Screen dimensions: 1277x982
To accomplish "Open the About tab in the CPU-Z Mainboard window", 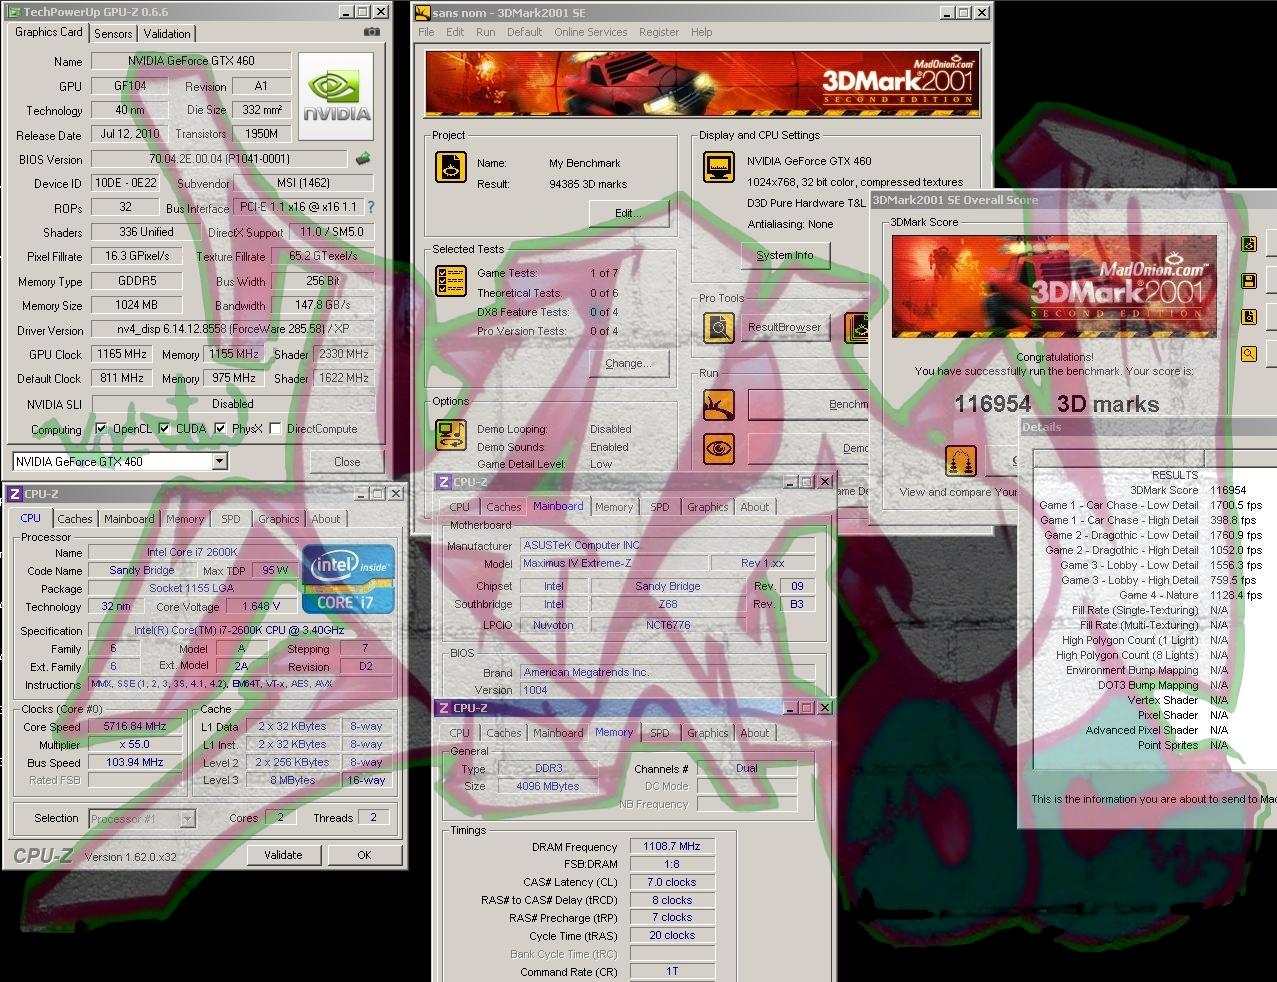I will [755, 507].
